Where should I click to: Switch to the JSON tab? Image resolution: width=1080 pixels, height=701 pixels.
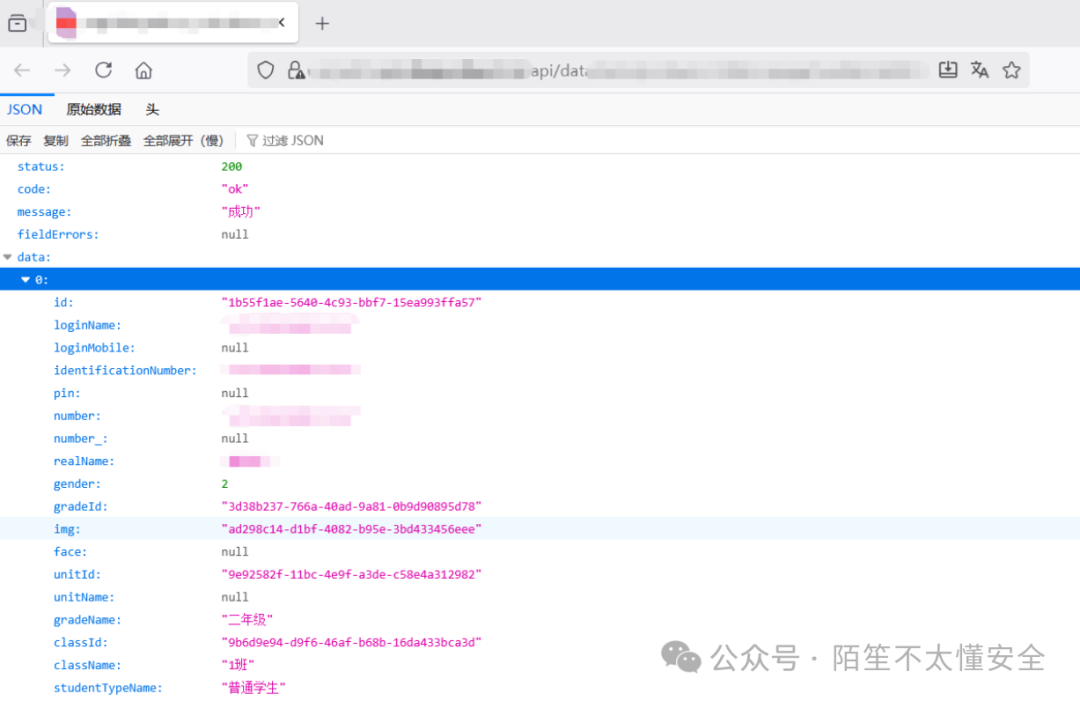coord(25,109)
